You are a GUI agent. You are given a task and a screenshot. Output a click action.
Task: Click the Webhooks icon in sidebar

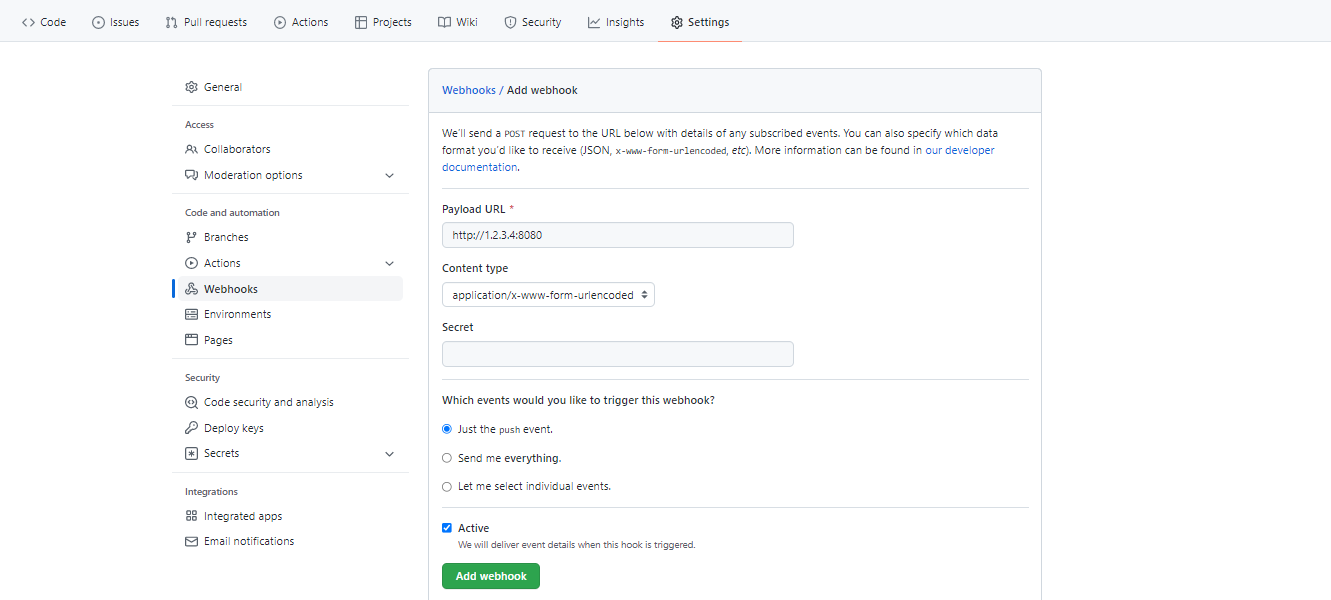tap(191, 289)
